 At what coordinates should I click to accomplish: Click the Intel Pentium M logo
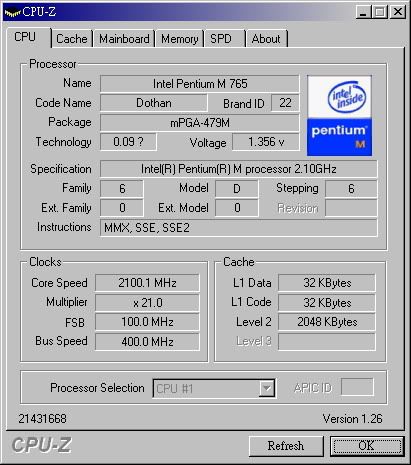[x=339, y=116]
